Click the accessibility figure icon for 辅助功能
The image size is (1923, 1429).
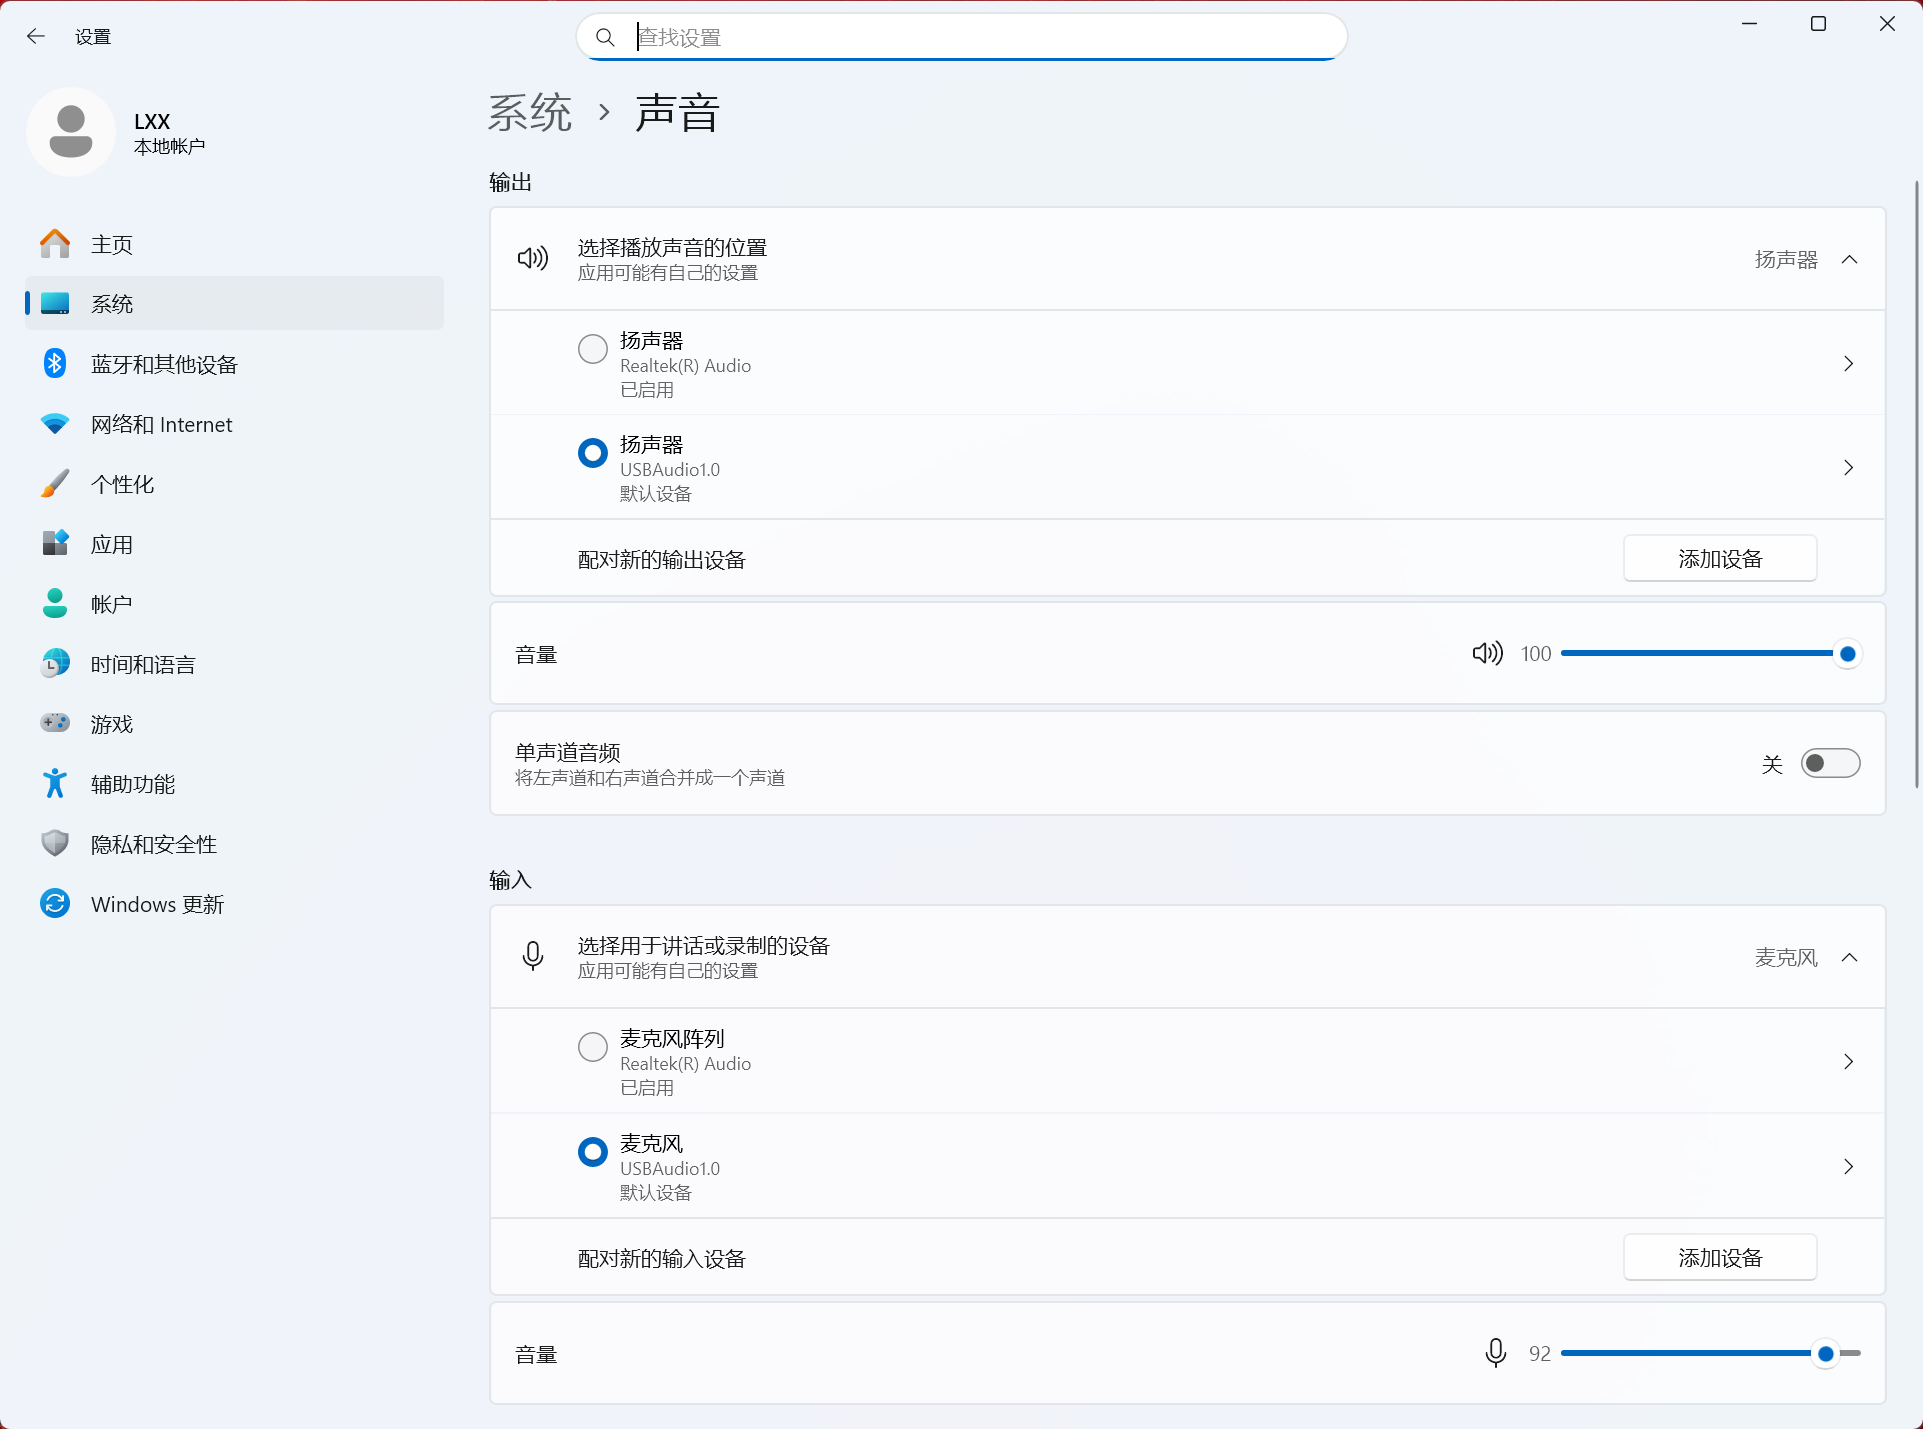pos(55,784)
